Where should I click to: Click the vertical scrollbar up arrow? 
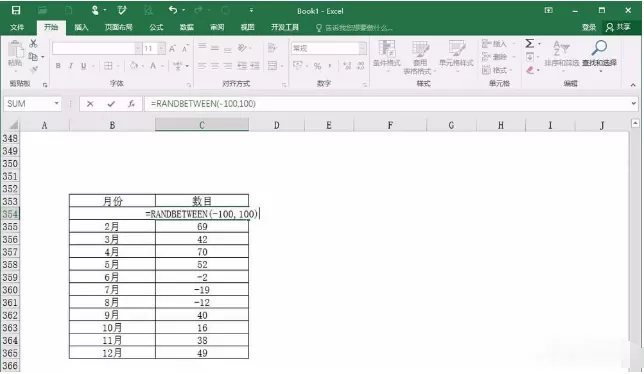(x=635, y=123)
